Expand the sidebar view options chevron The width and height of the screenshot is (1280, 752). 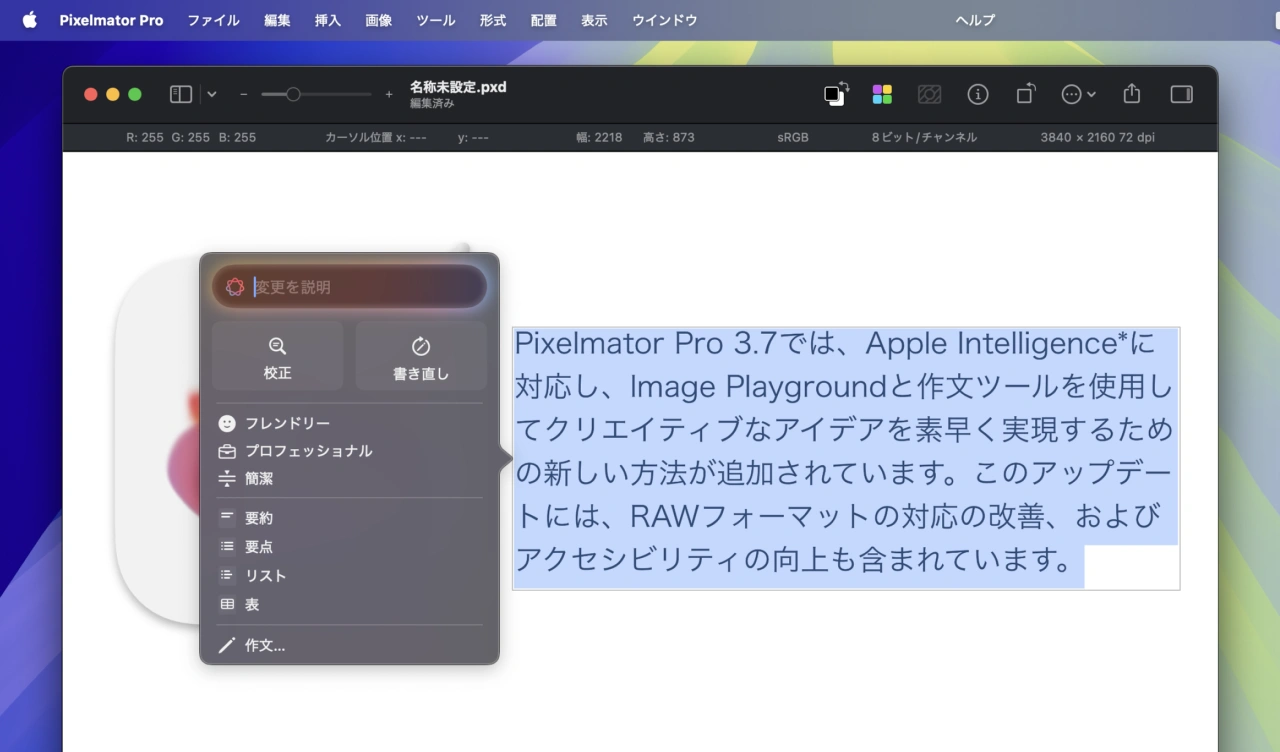coord(212,94)
